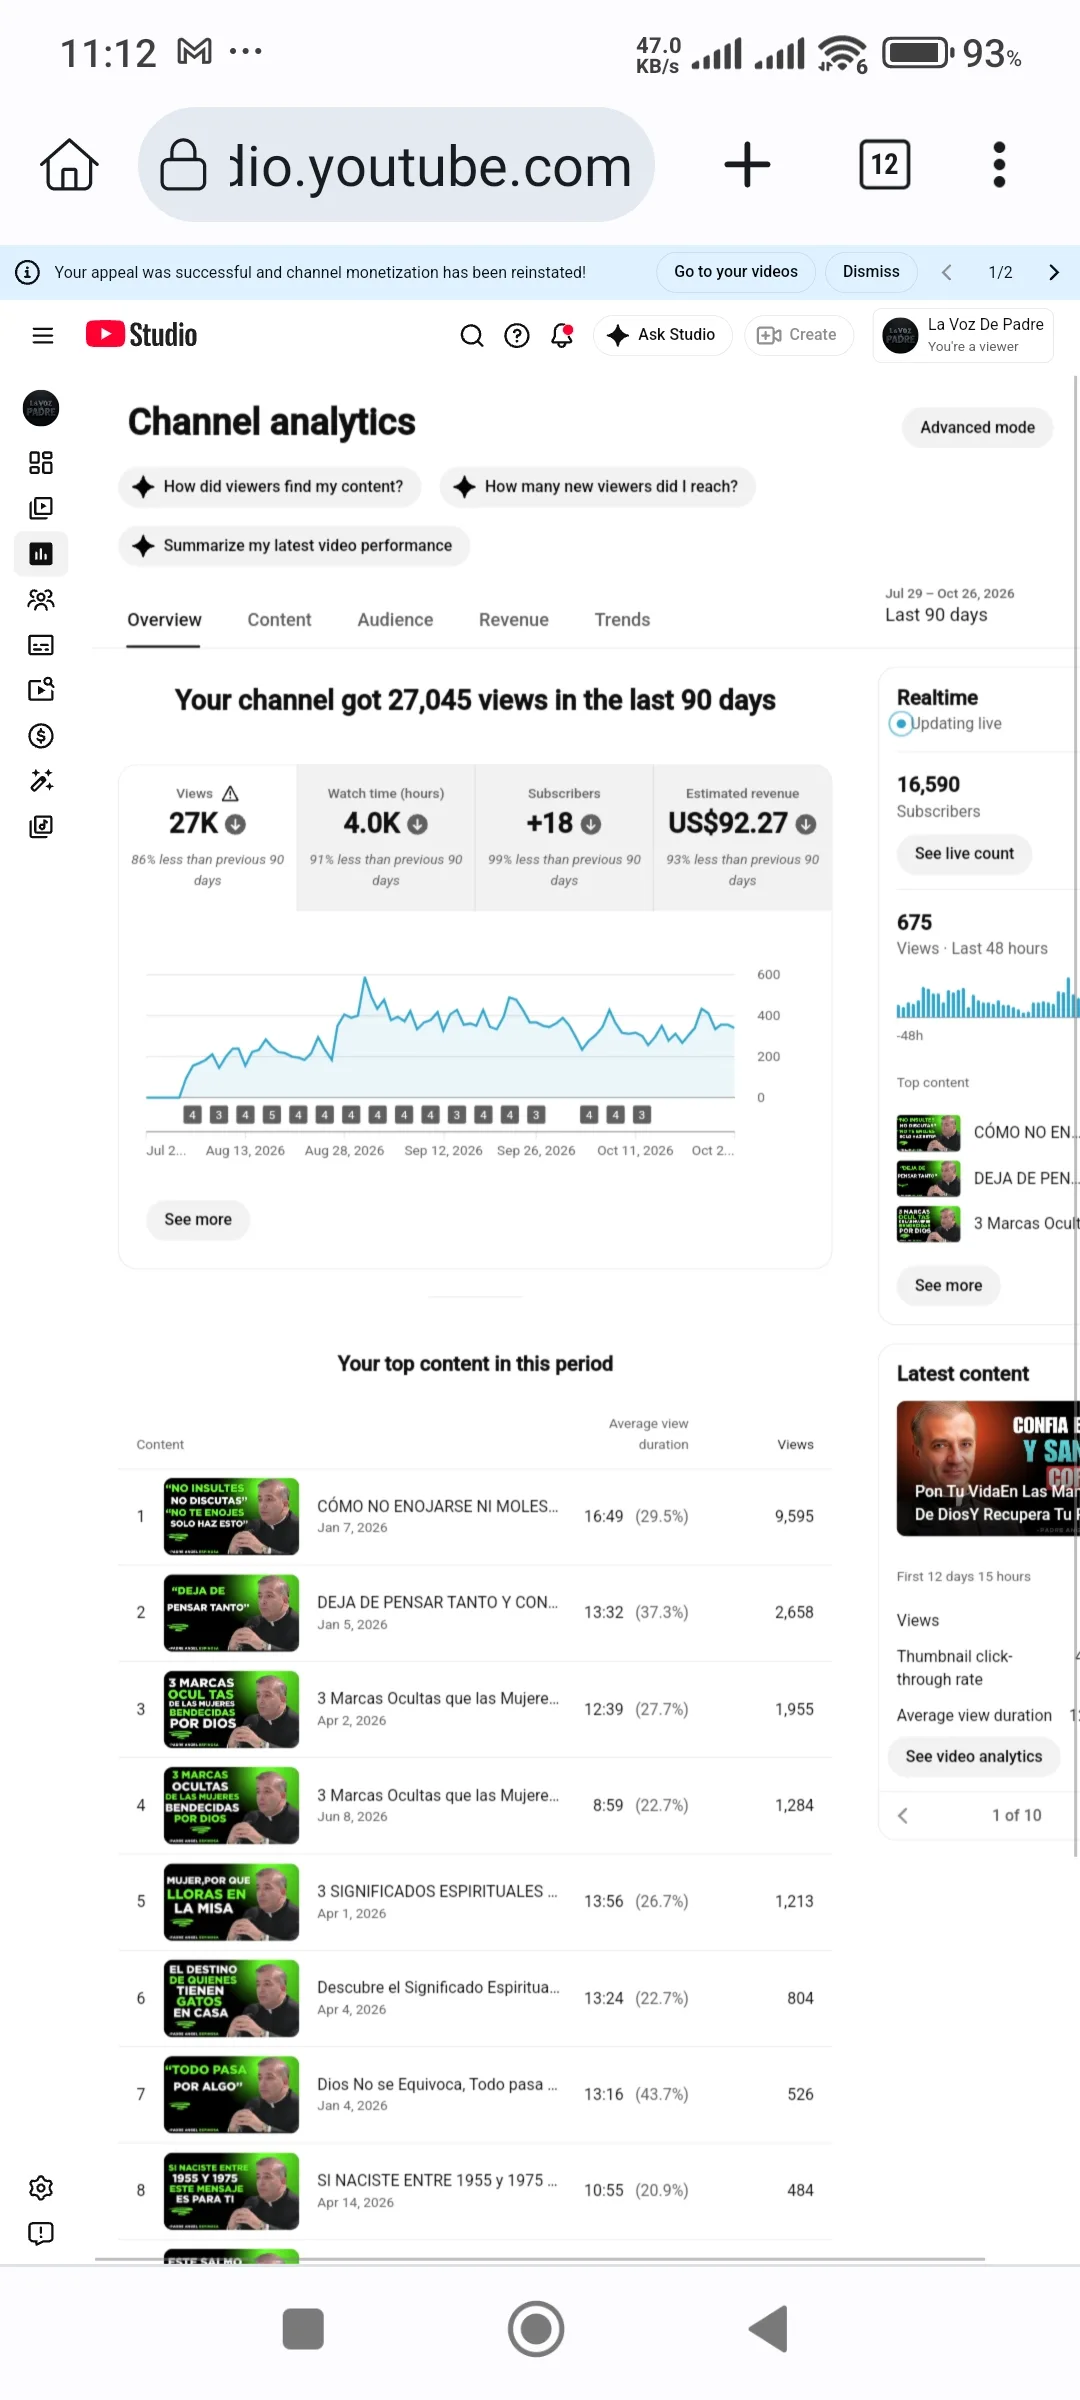Dismiss the monetization reinstated banner

coord(871,272)
